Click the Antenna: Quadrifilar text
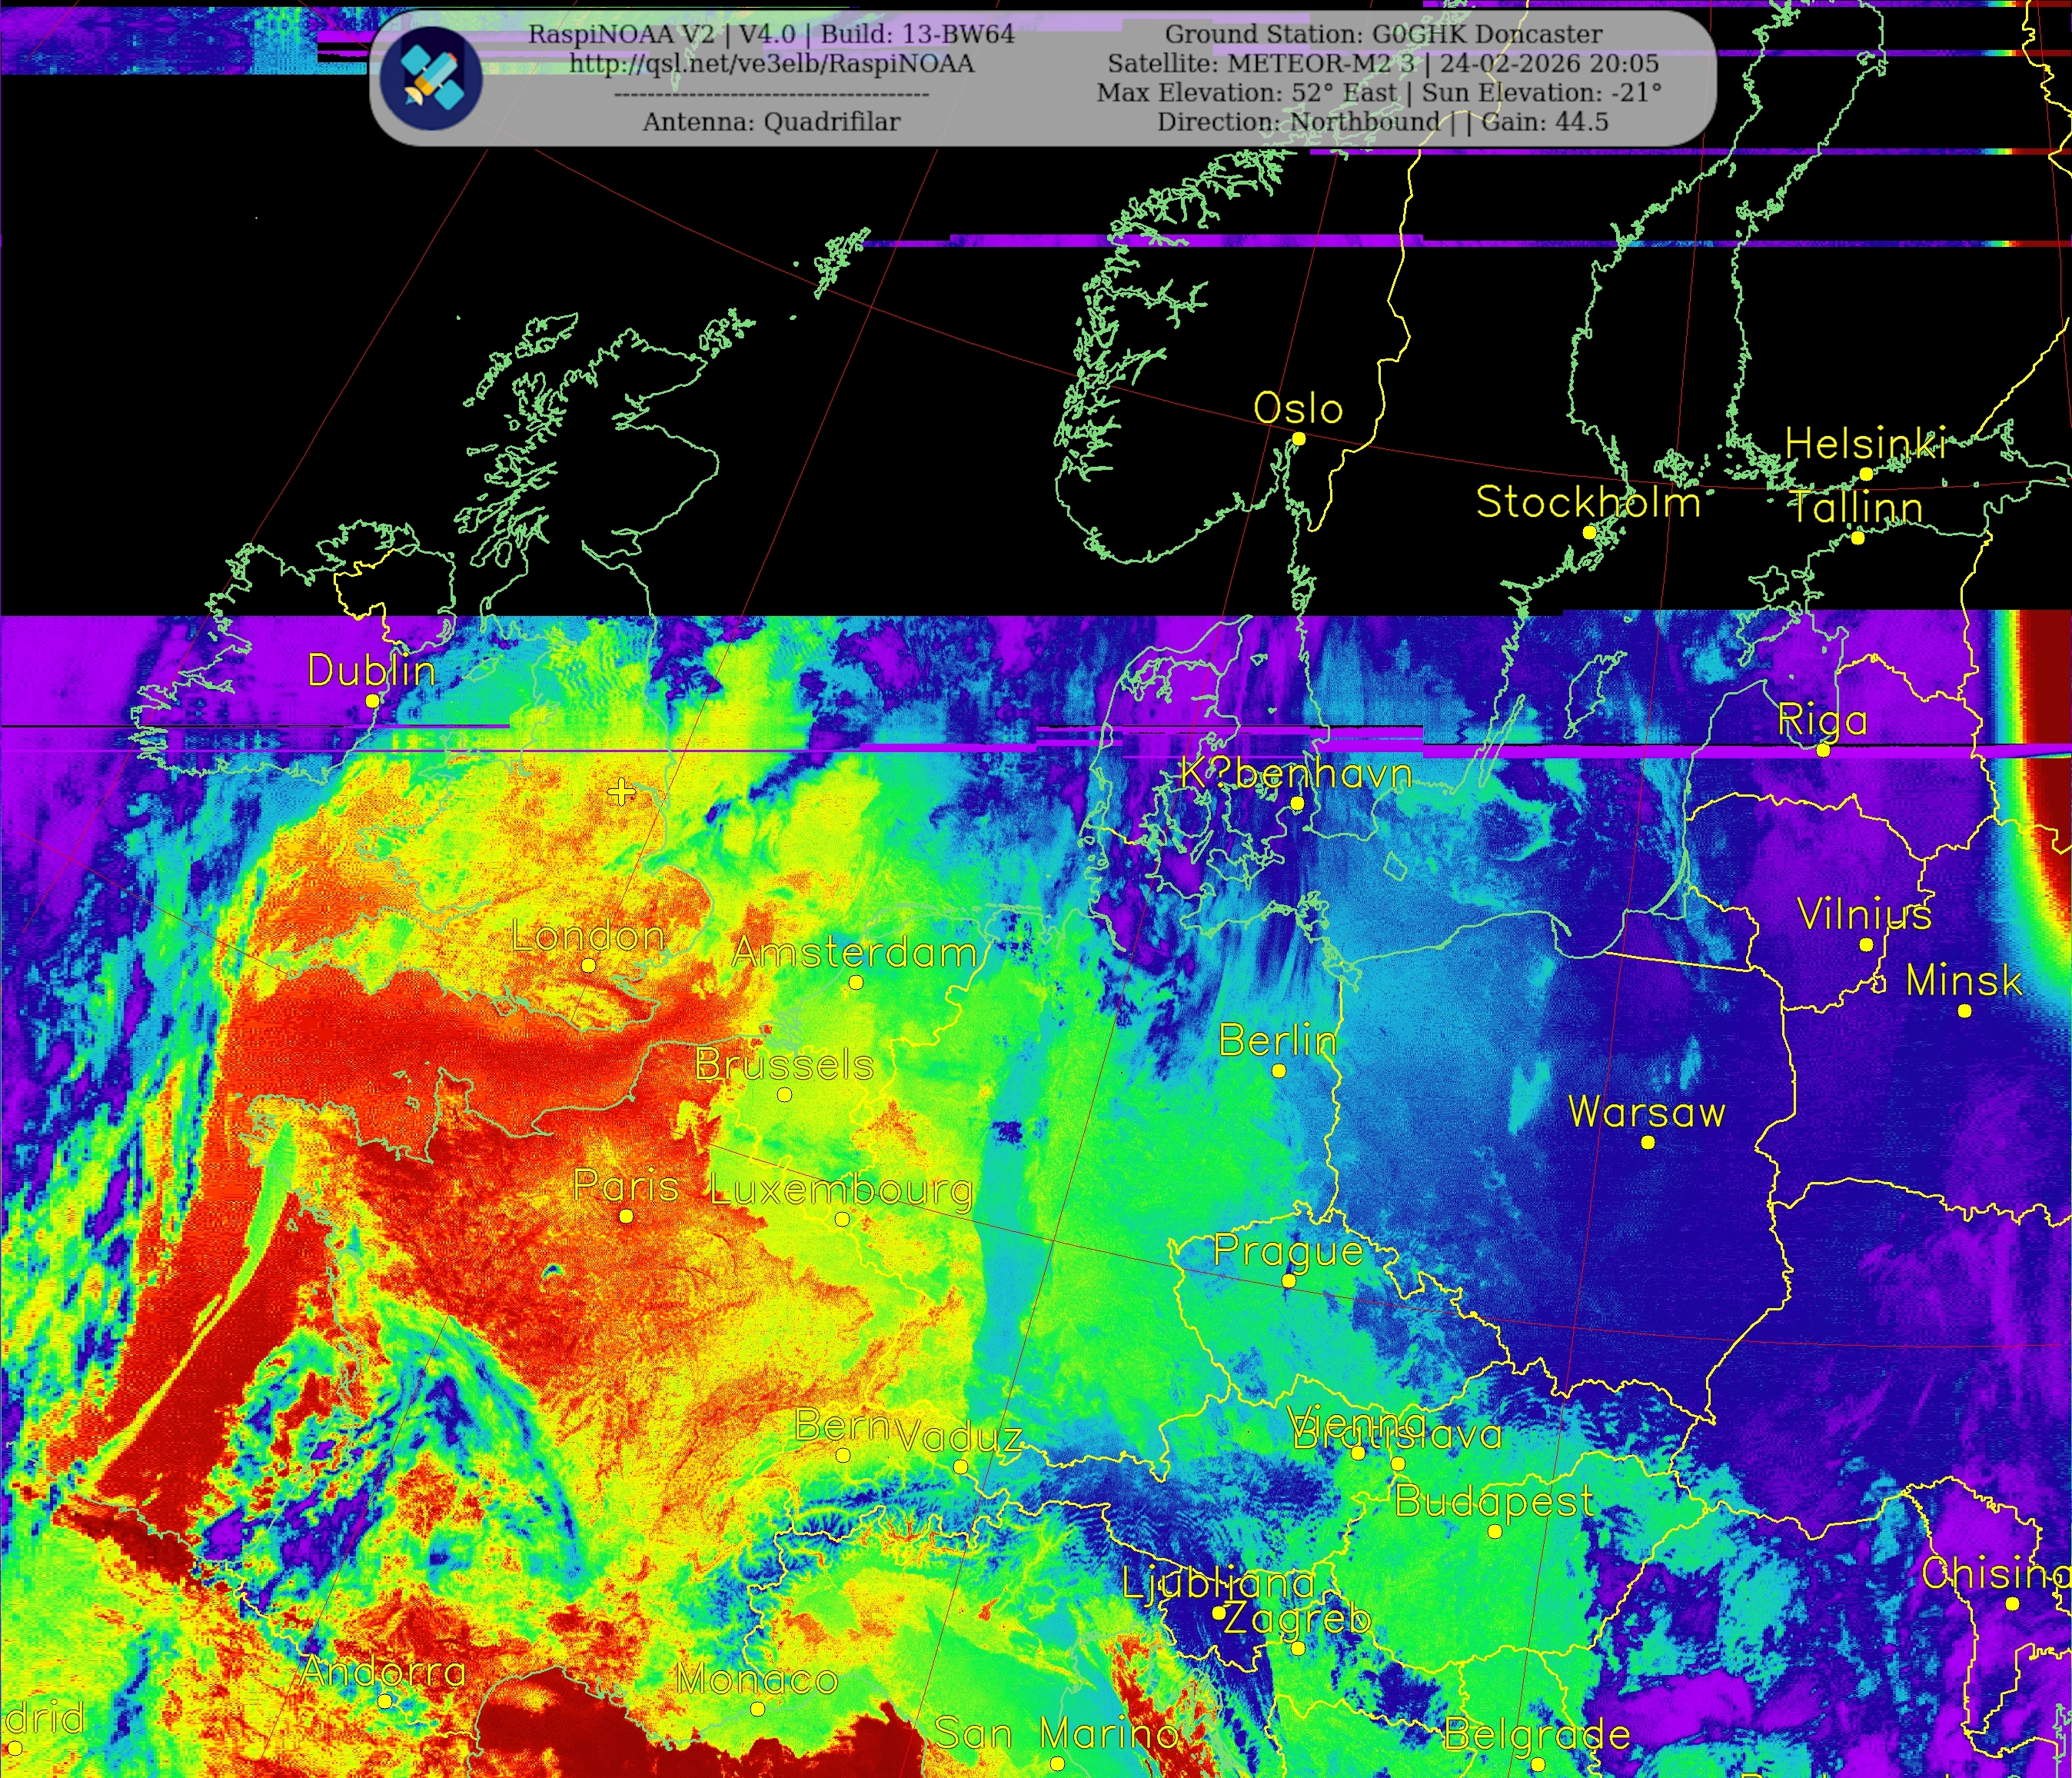 click(771, 122)
